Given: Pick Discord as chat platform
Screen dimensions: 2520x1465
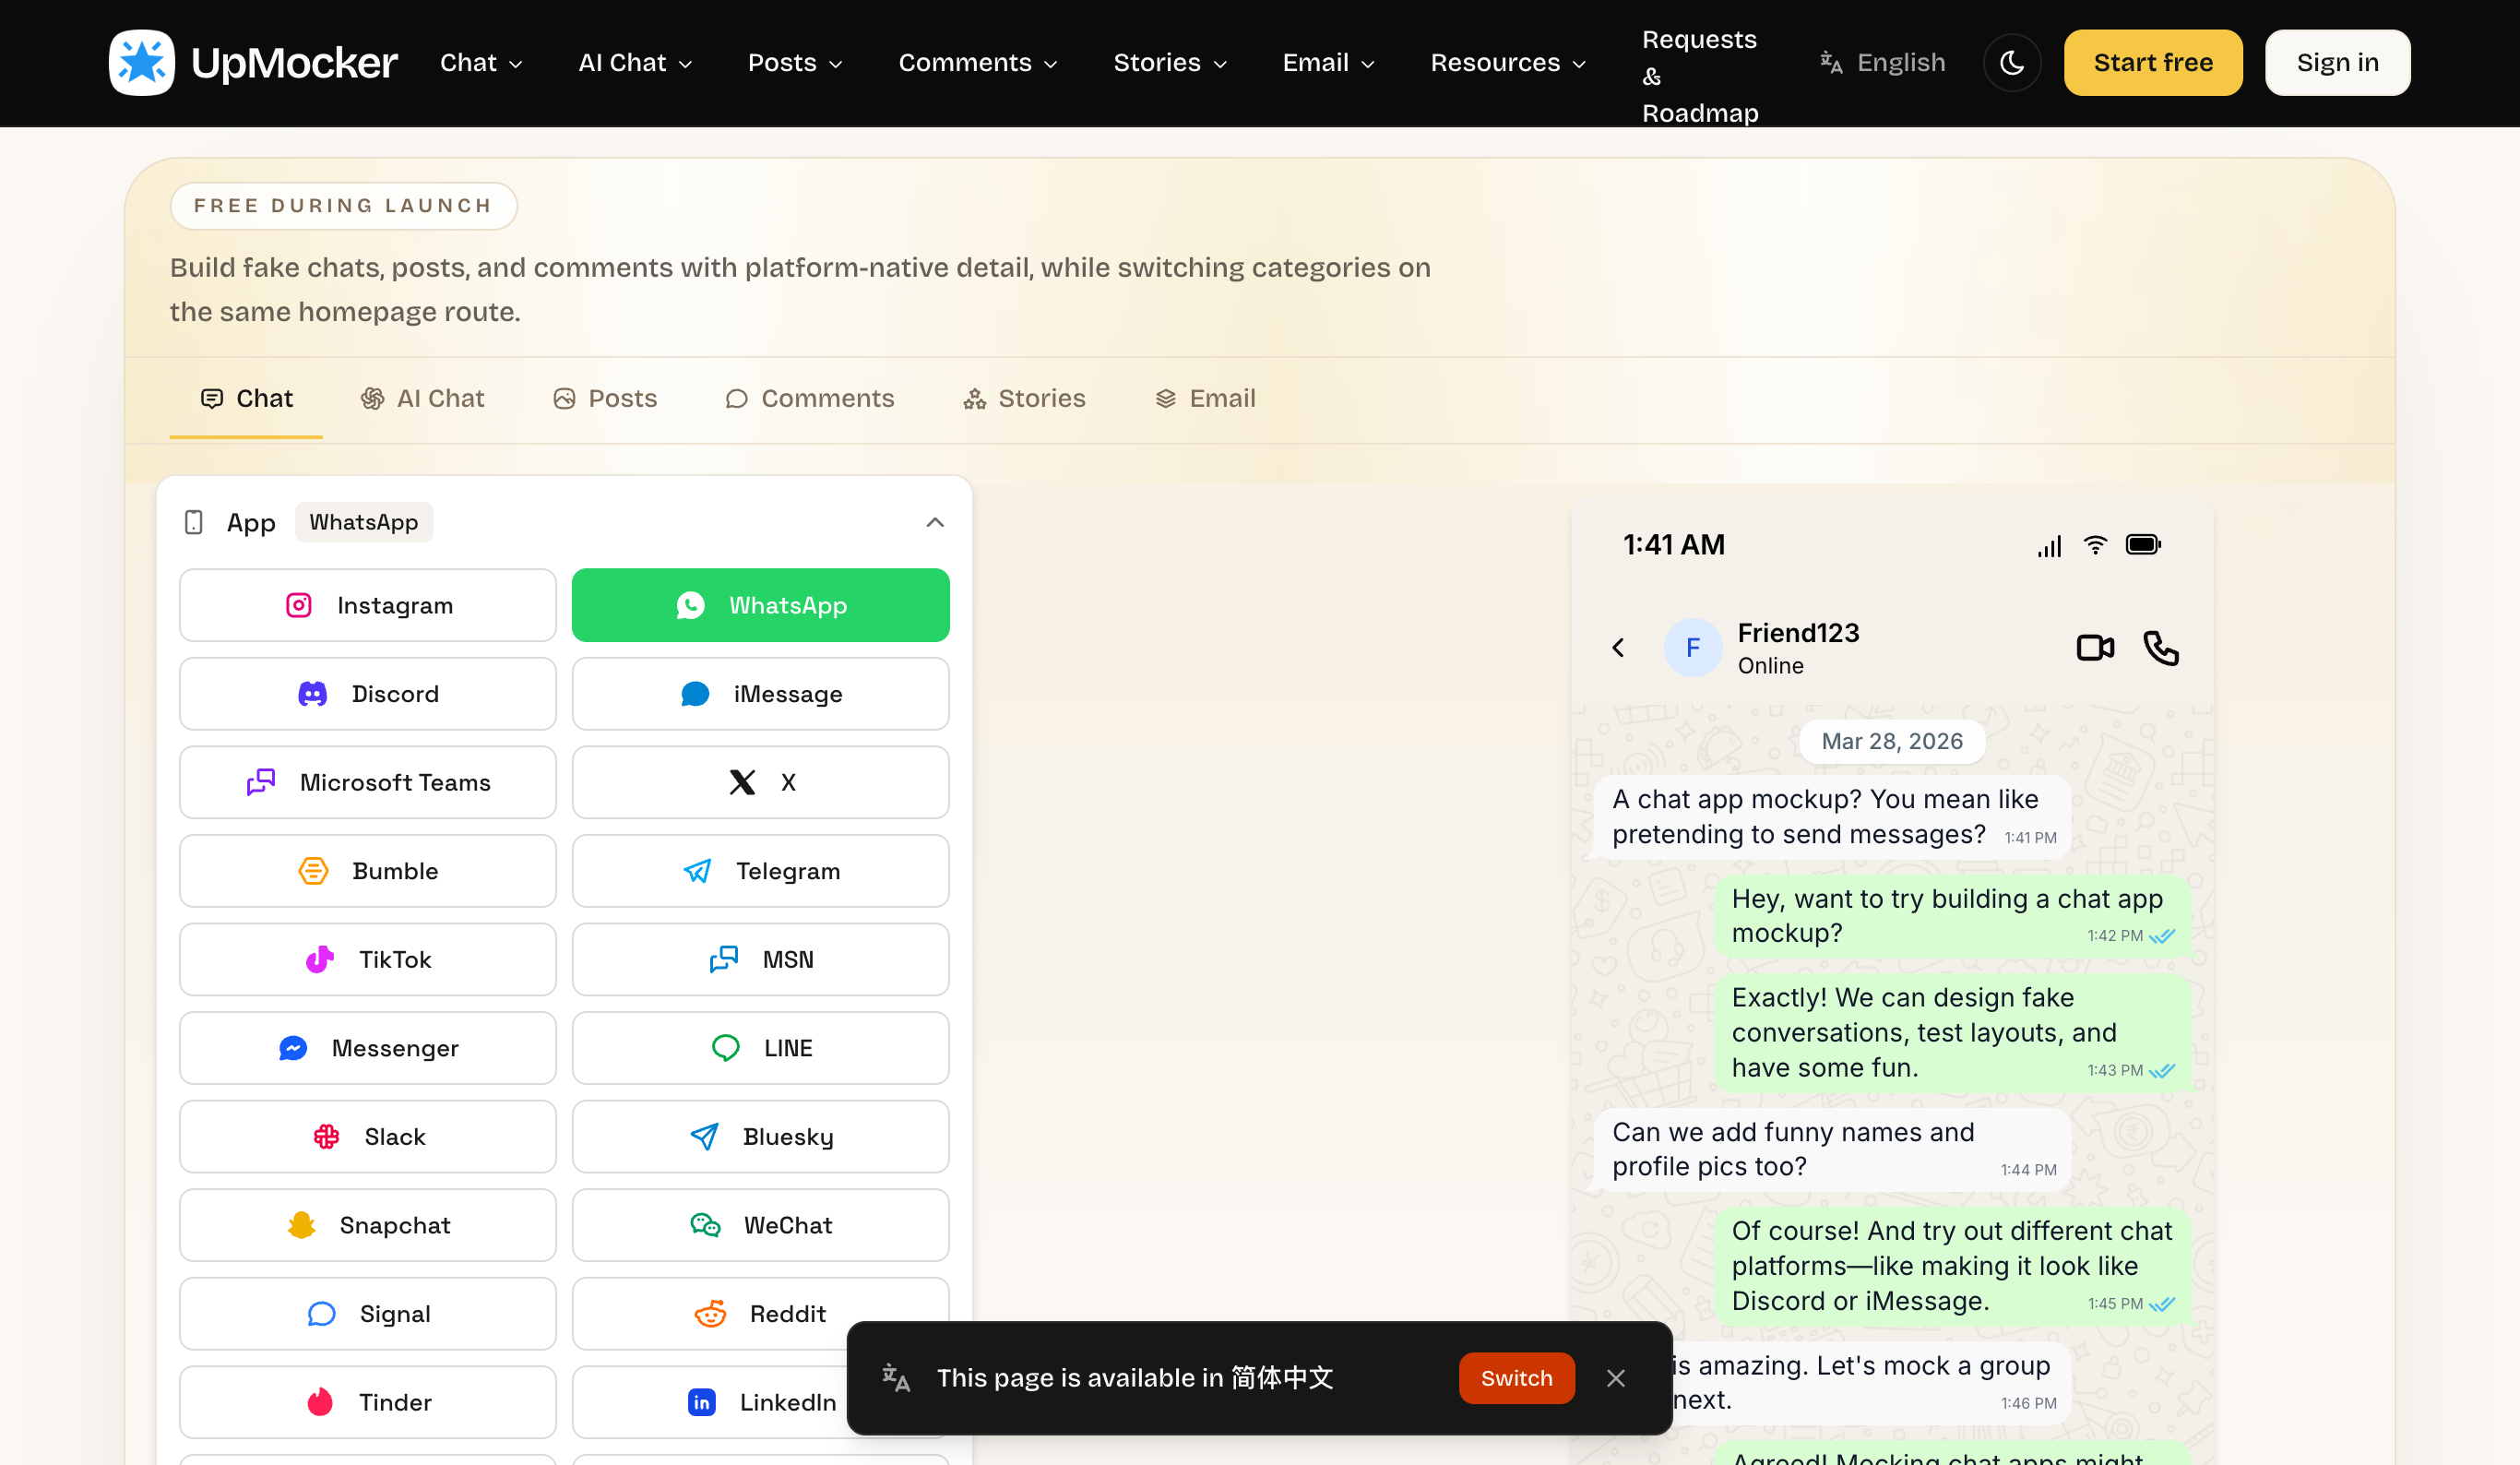Looking at the screenshot, I should [x=367, y=694].
